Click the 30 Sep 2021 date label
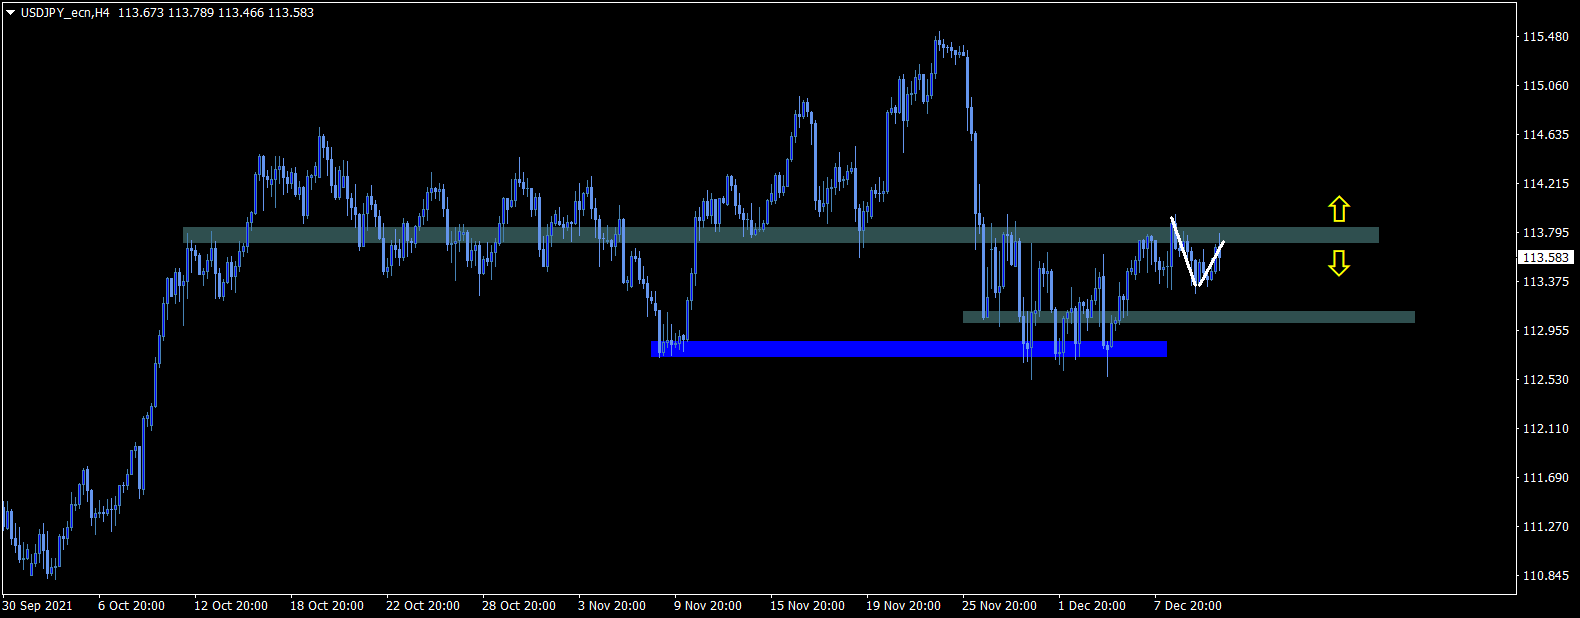The image size is (1580, 618). tap(37, 606)
